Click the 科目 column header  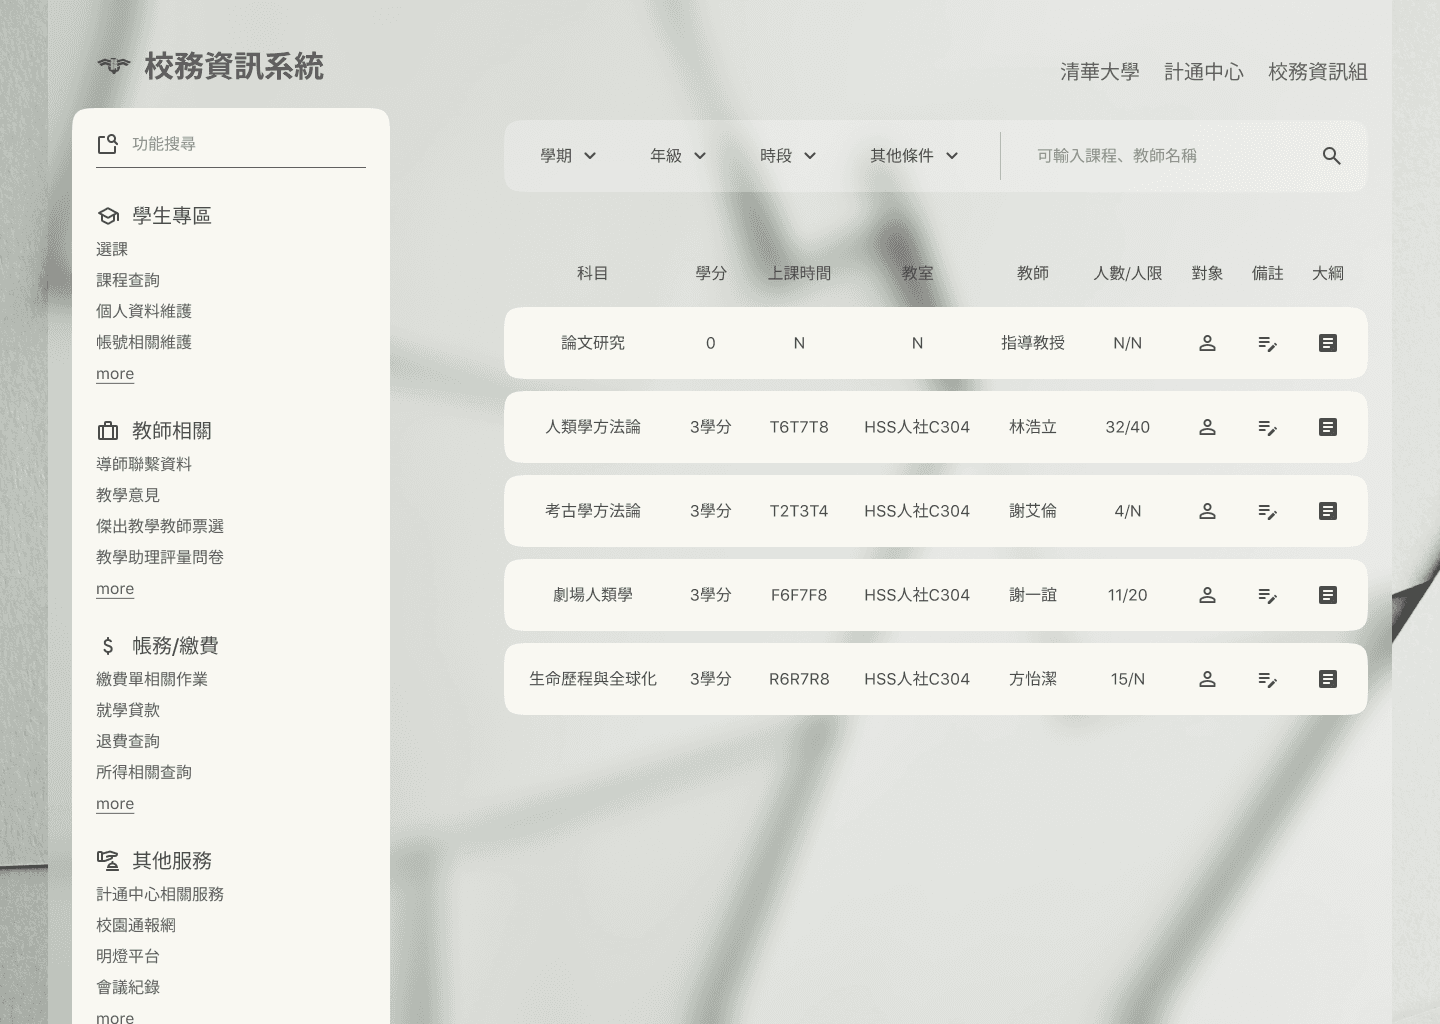point(593,273)
